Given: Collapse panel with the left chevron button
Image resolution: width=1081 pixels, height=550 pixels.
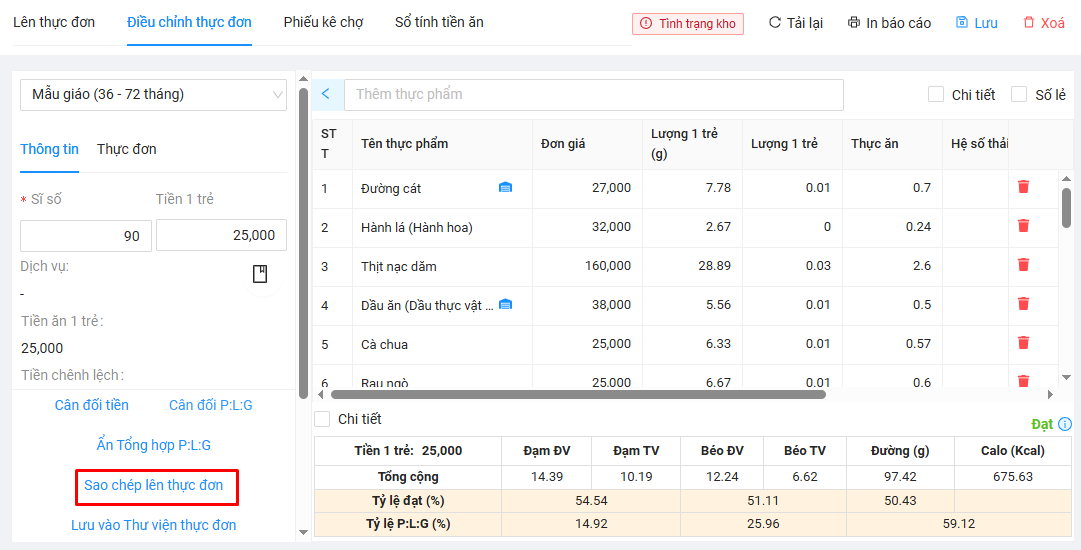Looking at the screenshot, I should click(326, 94).
